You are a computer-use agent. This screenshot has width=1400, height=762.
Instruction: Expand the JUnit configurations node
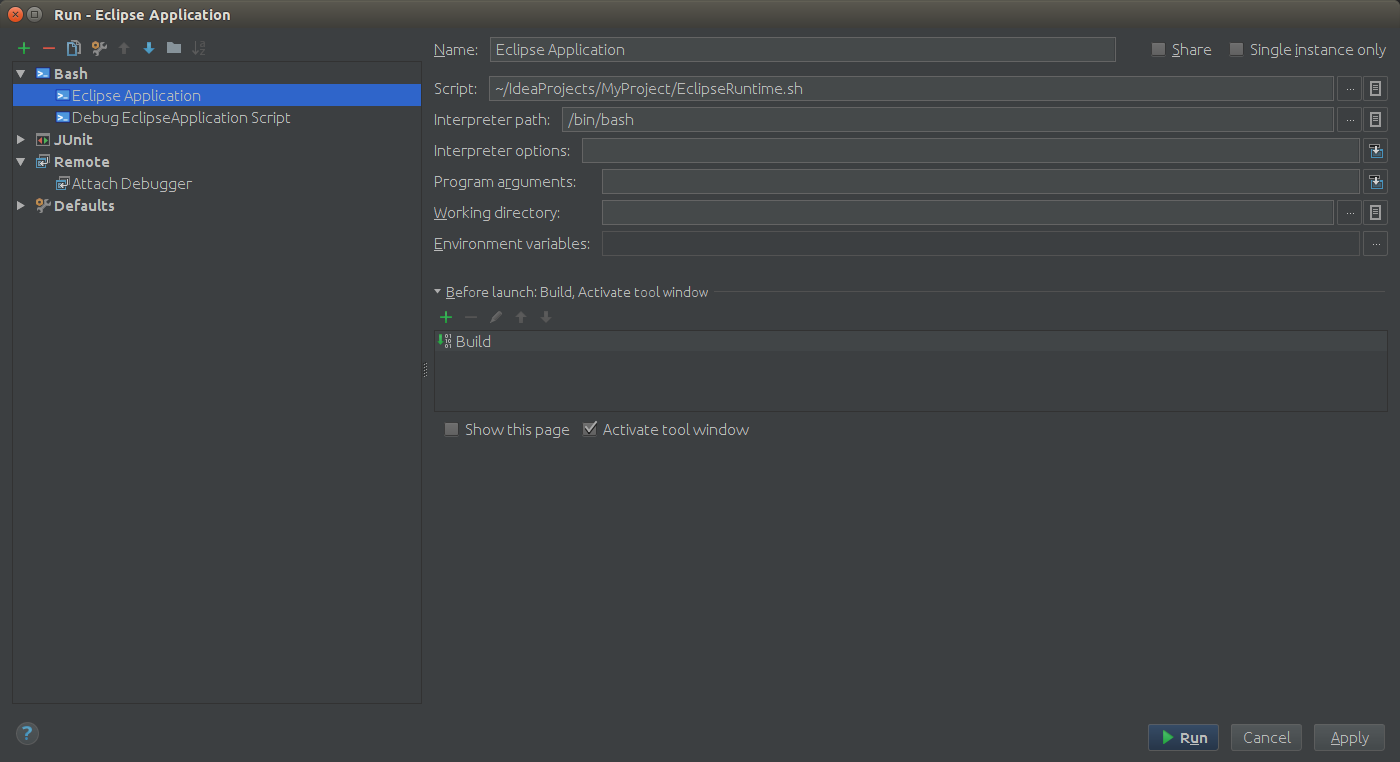[21, 140]
